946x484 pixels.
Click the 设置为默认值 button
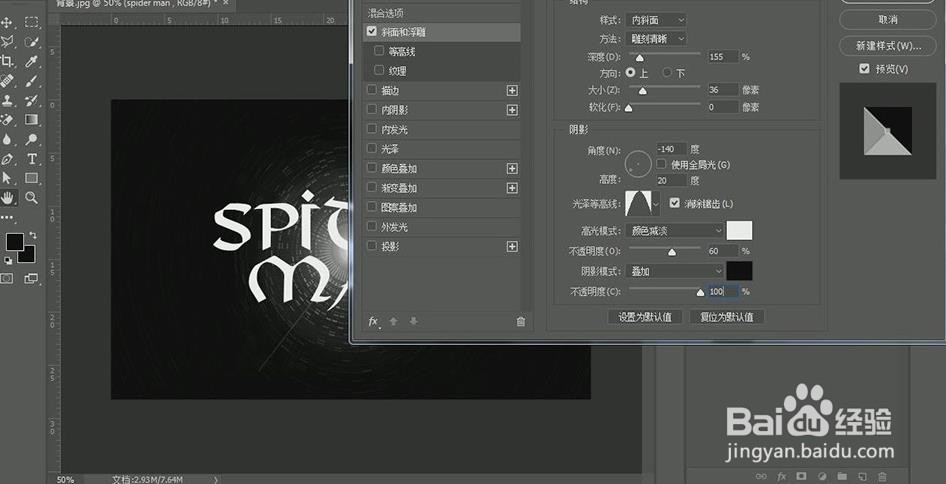tap(645, 317)
